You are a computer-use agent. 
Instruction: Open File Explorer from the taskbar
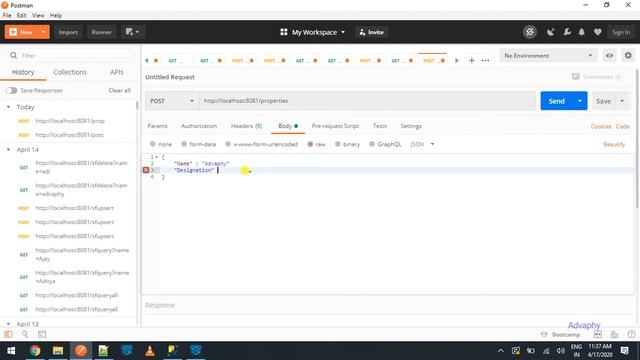click(58, 351)
